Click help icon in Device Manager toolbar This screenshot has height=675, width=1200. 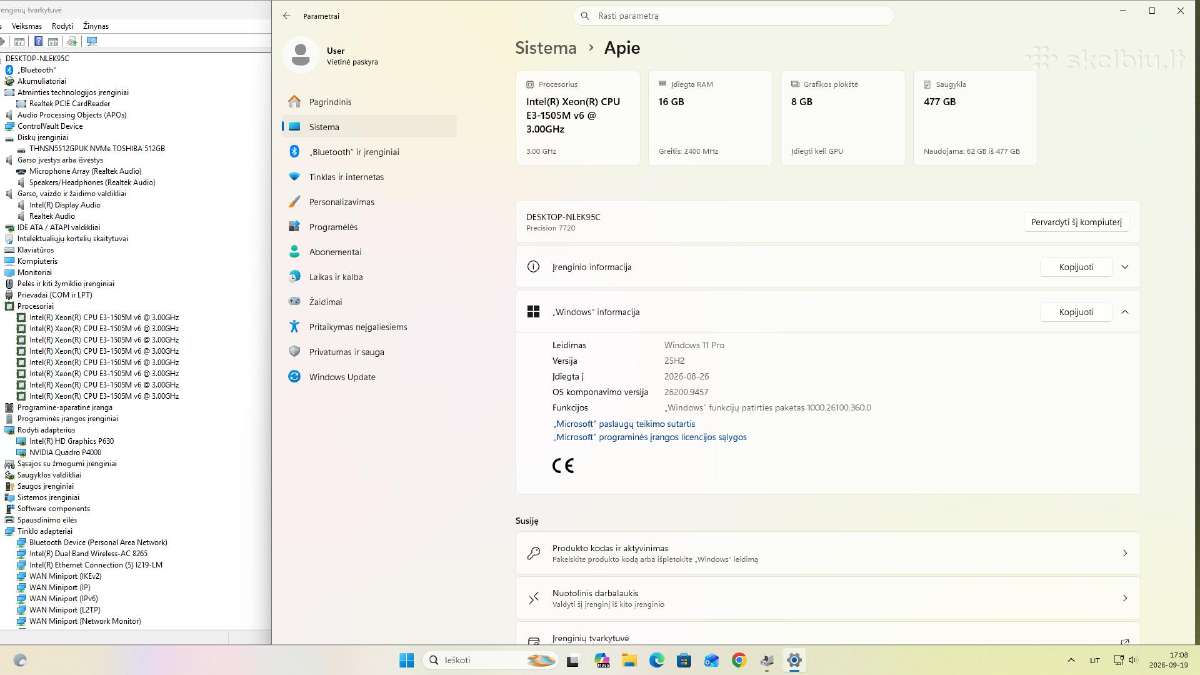pos(38,41)
